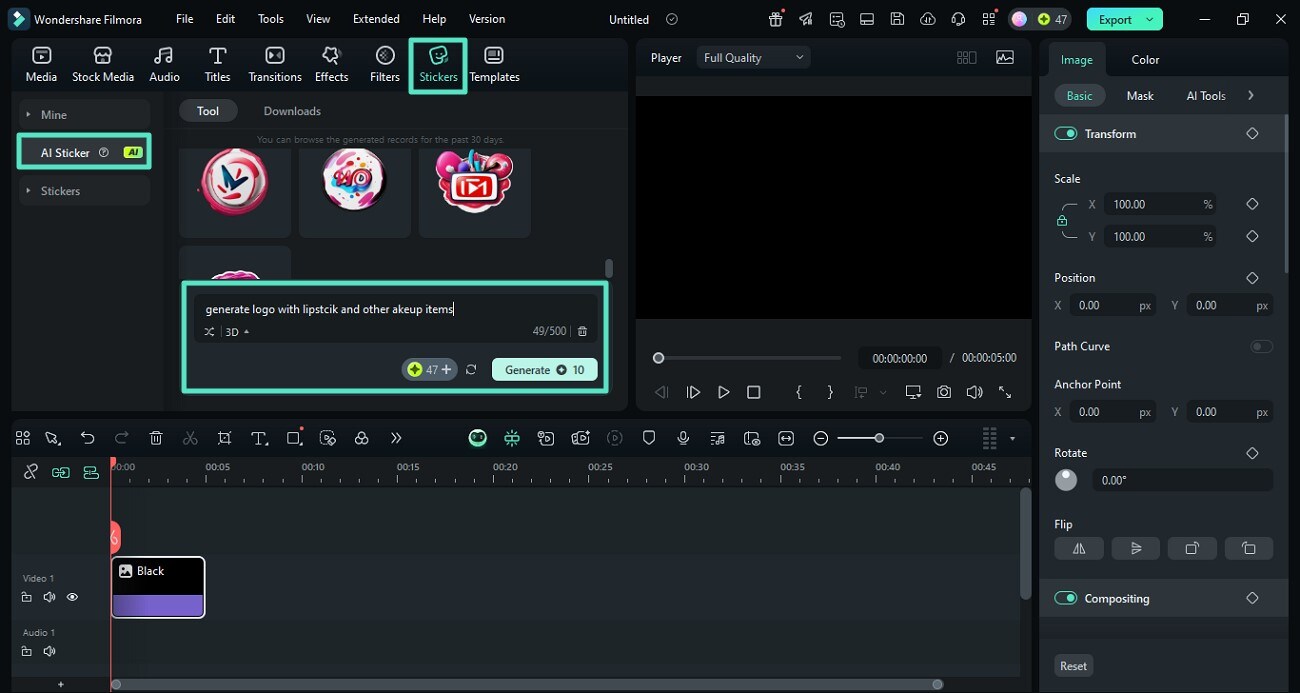Click the shuffle random prompt icon
Screen dimensions: 1300x693
coord(209,332)
